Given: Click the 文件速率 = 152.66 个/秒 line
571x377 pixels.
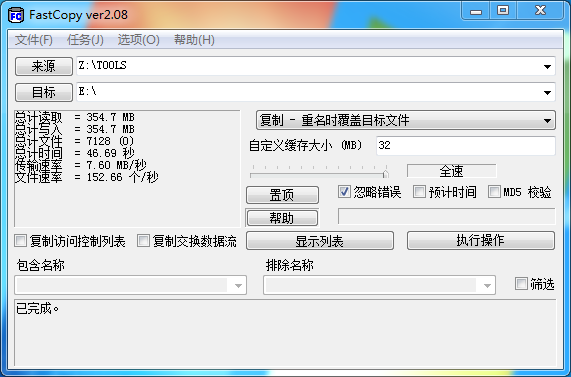Looking at the screenshot, I should tap(87, 177).
